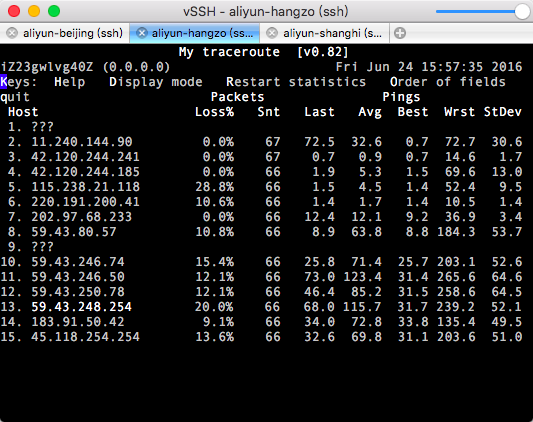Viewport: 533px width, 422px height.
Task: Adjust the title bar slider knob
Action: click(522, 12)
